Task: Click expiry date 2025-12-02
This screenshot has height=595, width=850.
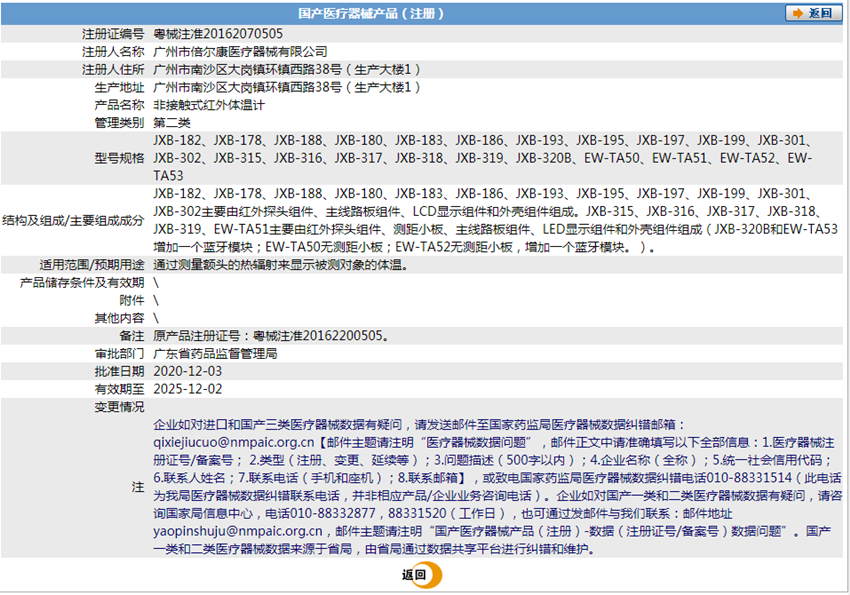Action: [x=188, y=389]
